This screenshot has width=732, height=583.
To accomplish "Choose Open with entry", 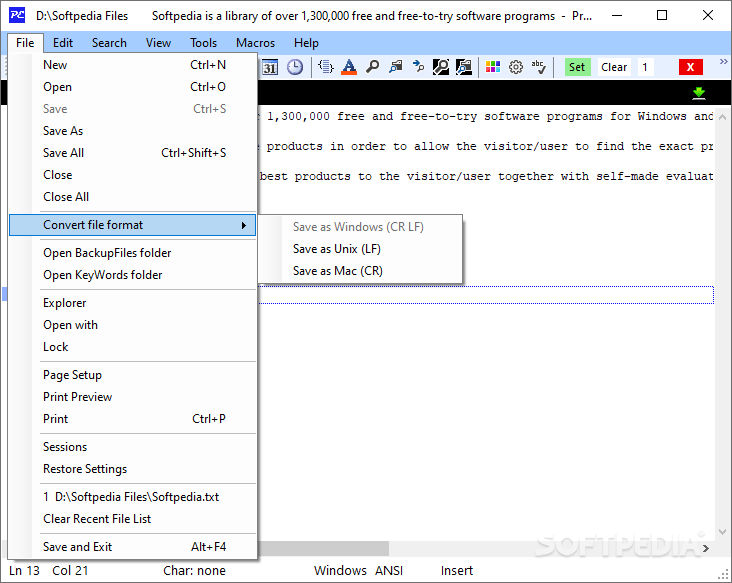I will 133,325.
